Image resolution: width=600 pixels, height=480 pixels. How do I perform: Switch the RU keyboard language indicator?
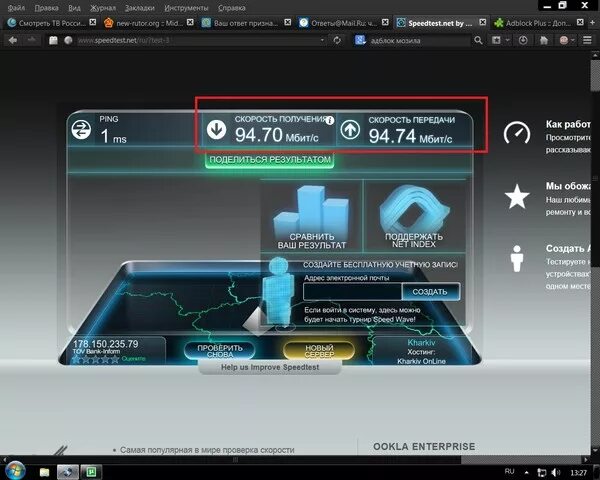(509, 472)
